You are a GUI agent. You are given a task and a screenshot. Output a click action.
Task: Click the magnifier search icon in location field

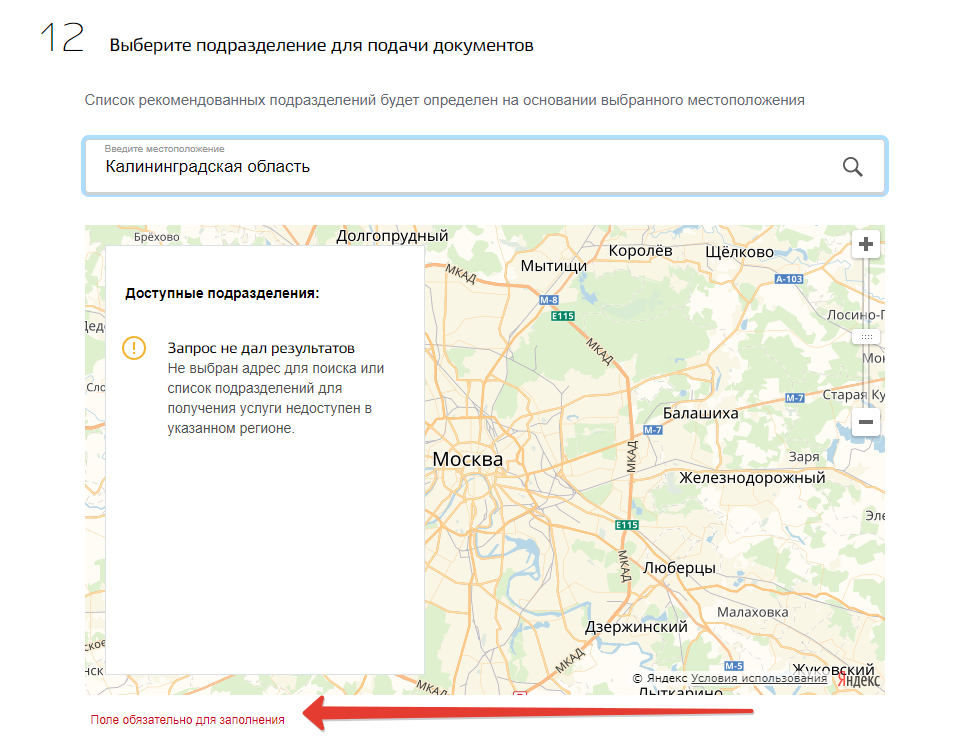coord(852,167)
